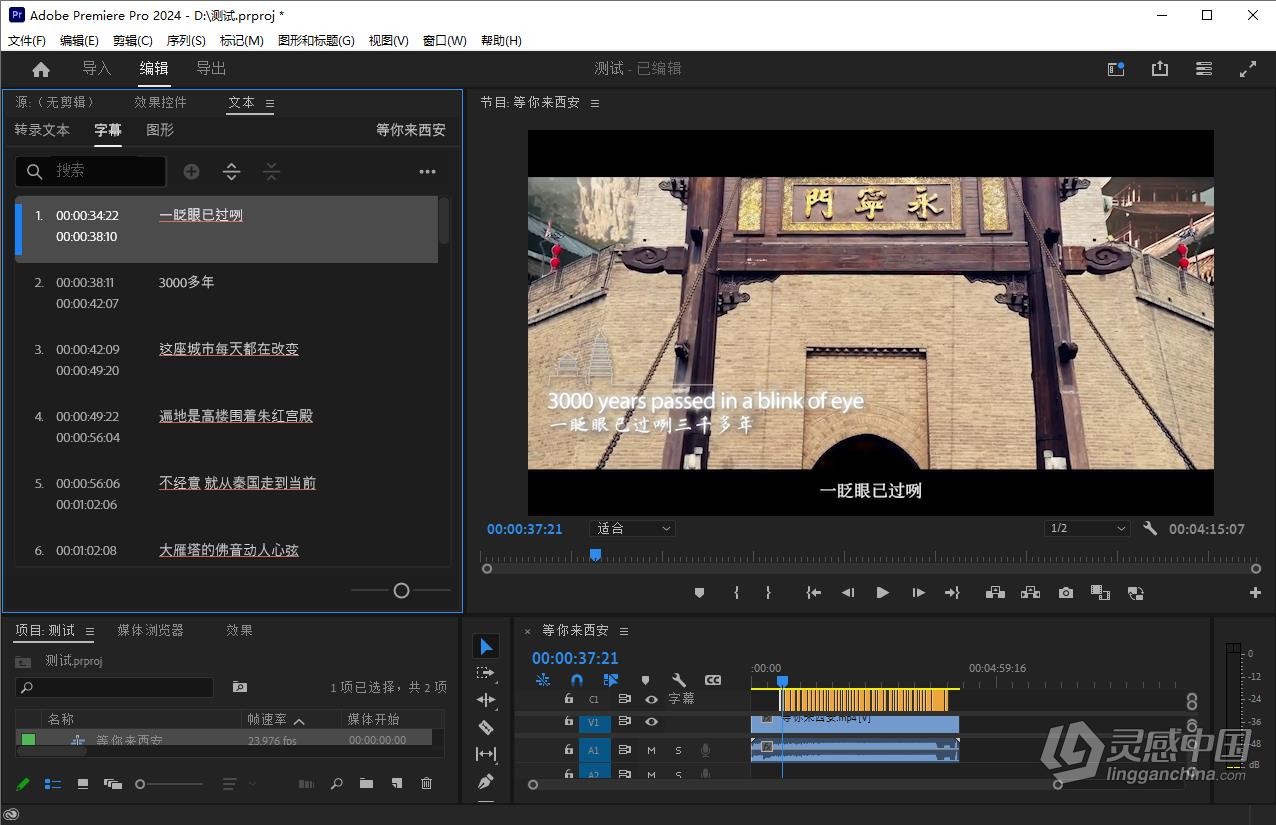Viewport: 1276px width, 825px height.
Task: Mute the A1 audio track
Action: (651, 750)
